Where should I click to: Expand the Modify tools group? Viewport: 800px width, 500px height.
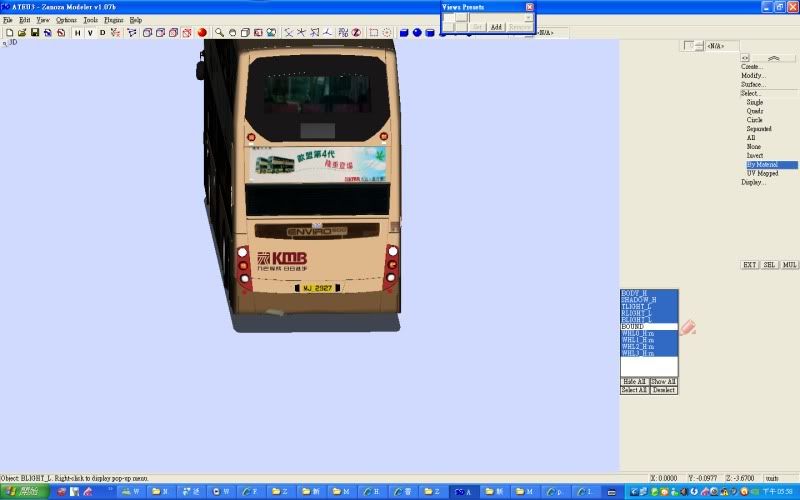pos(753,76)
